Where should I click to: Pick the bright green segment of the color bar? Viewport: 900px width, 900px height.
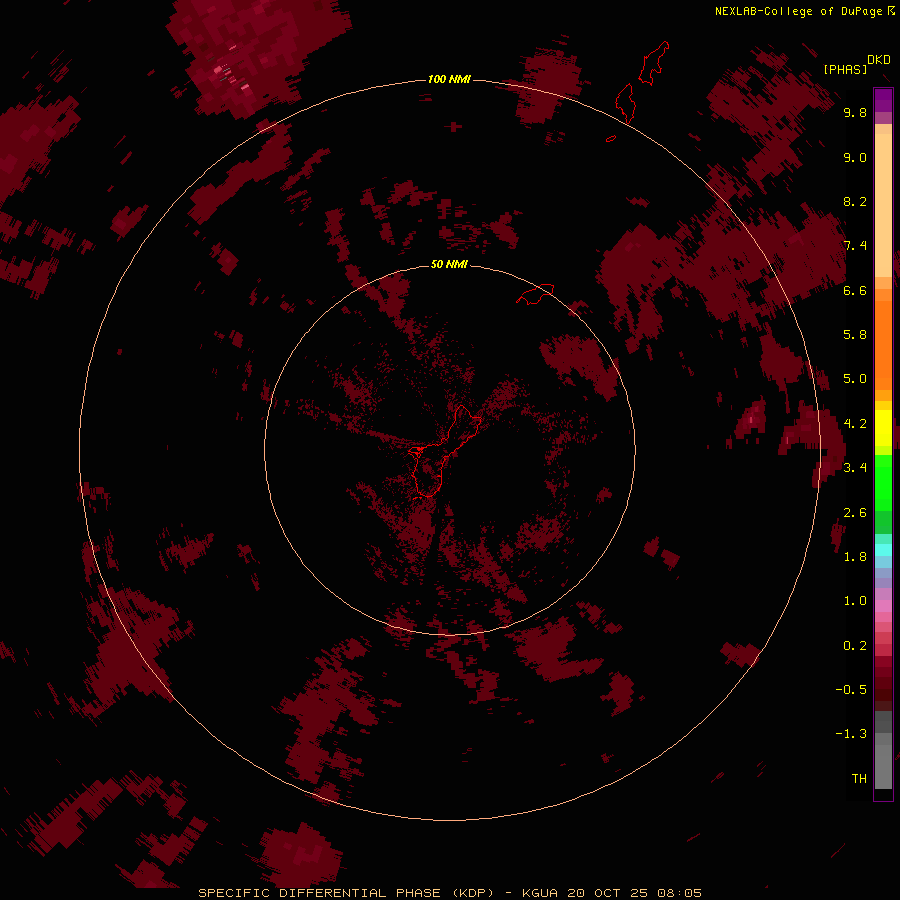pyautogui.click(x=883, y=483)
